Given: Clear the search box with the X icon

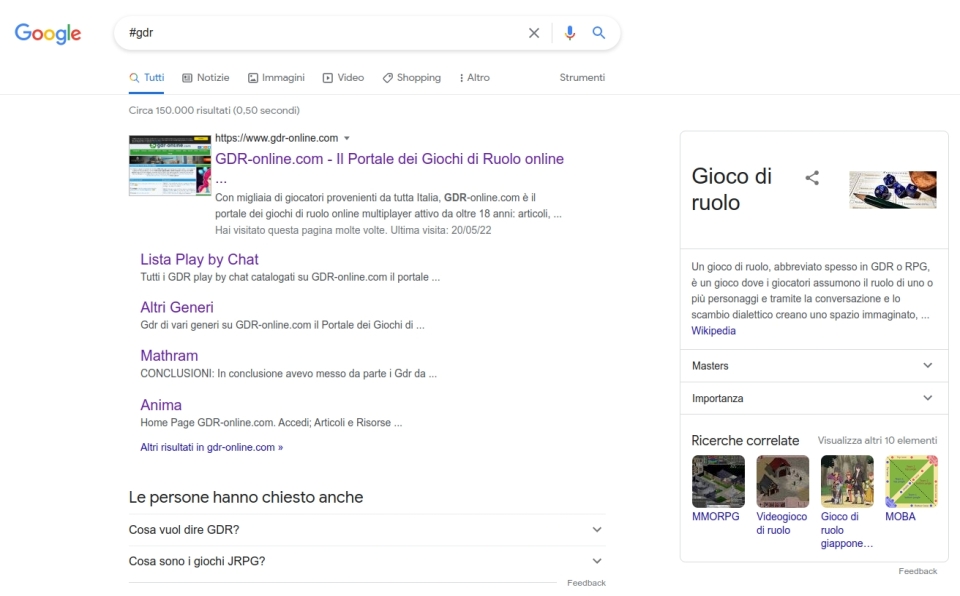Looking at the screenshot, I should click(534, 33).
